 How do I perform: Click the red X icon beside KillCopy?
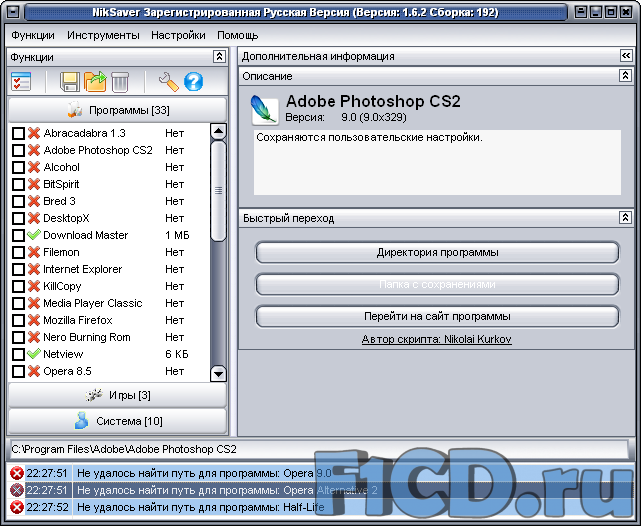pos(34,286)
